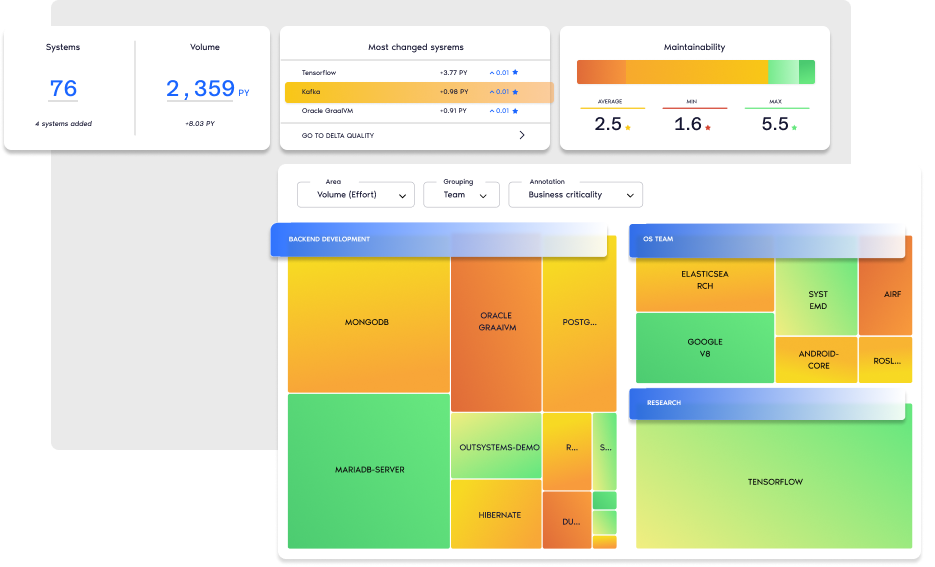Click the 4 systems added text
The height and width of the screenshot is (567, 935).
63,124
